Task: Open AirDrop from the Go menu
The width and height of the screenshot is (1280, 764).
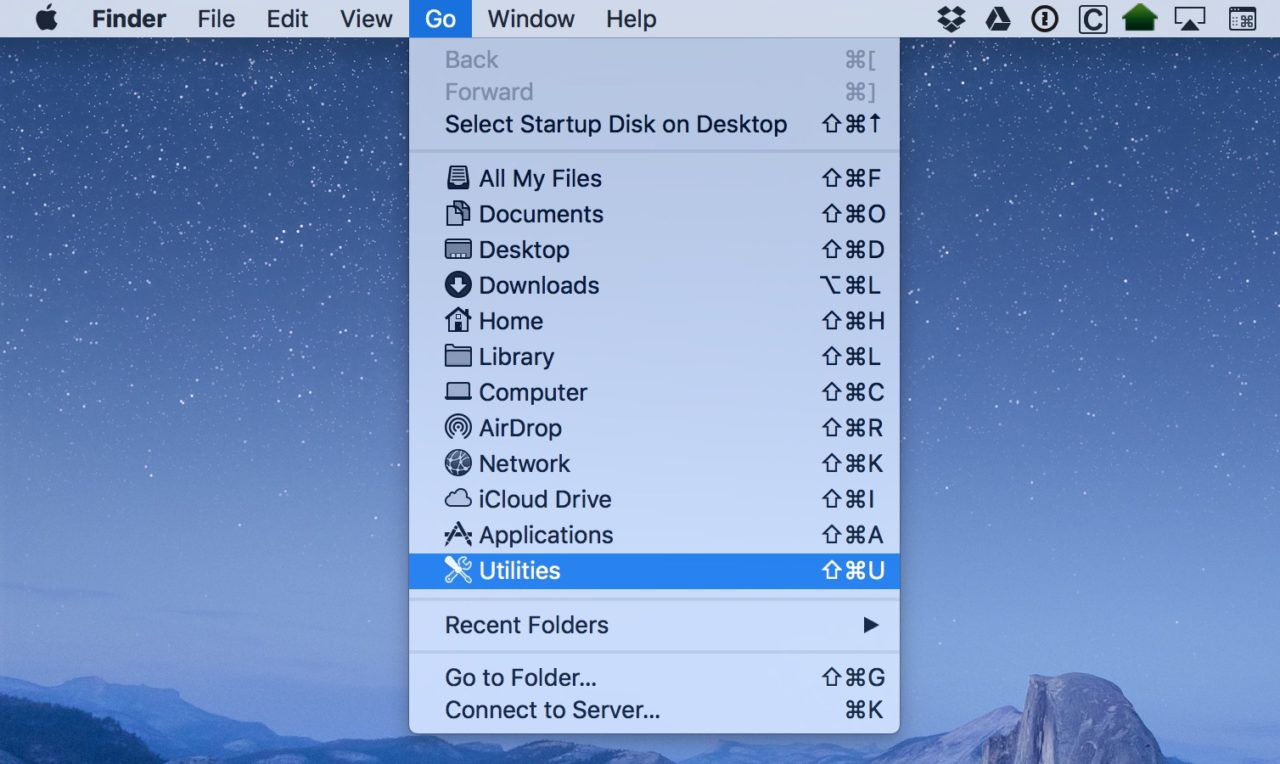Action: tap(654, 428)
